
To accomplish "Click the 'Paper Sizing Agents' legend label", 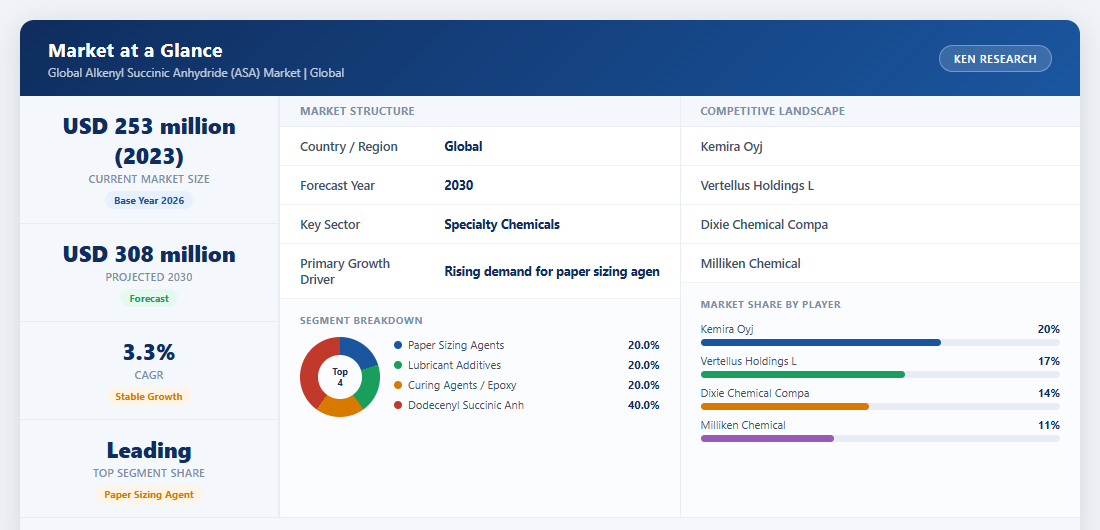I will pyautogui.click(x=456, y=345).
